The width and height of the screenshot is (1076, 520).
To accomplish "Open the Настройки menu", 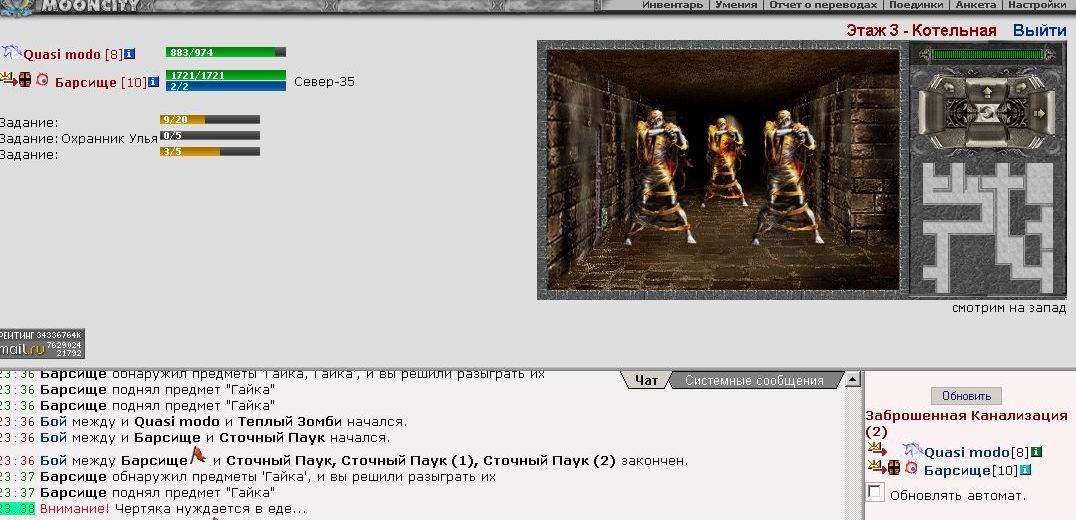I will pos(1037,5).
